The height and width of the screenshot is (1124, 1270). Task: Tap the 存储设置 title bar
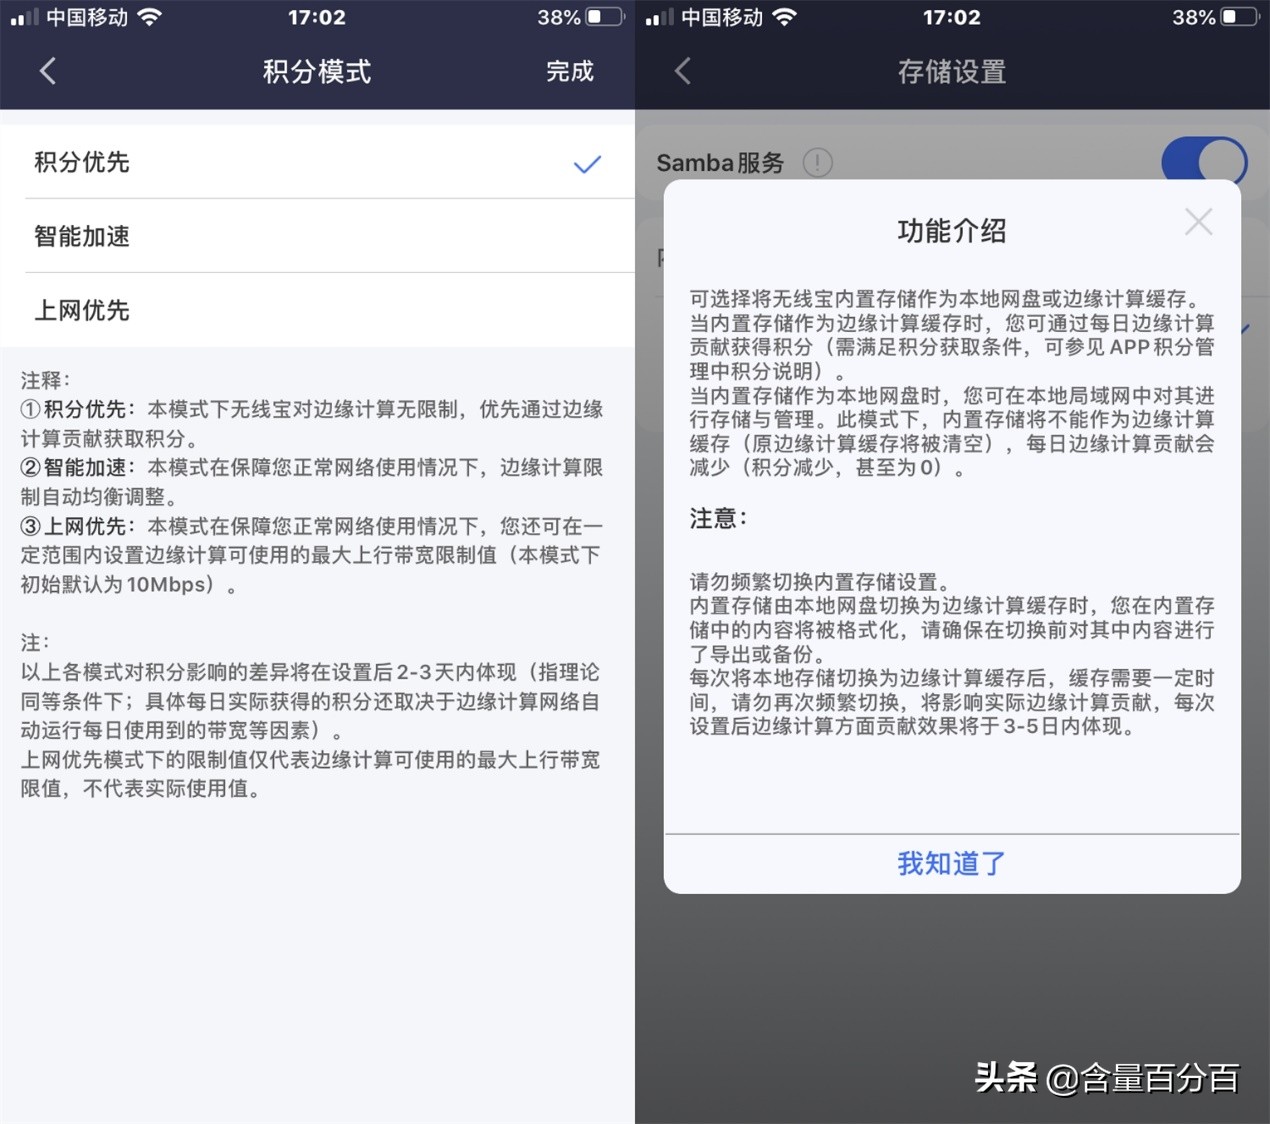tap(951, 71)
